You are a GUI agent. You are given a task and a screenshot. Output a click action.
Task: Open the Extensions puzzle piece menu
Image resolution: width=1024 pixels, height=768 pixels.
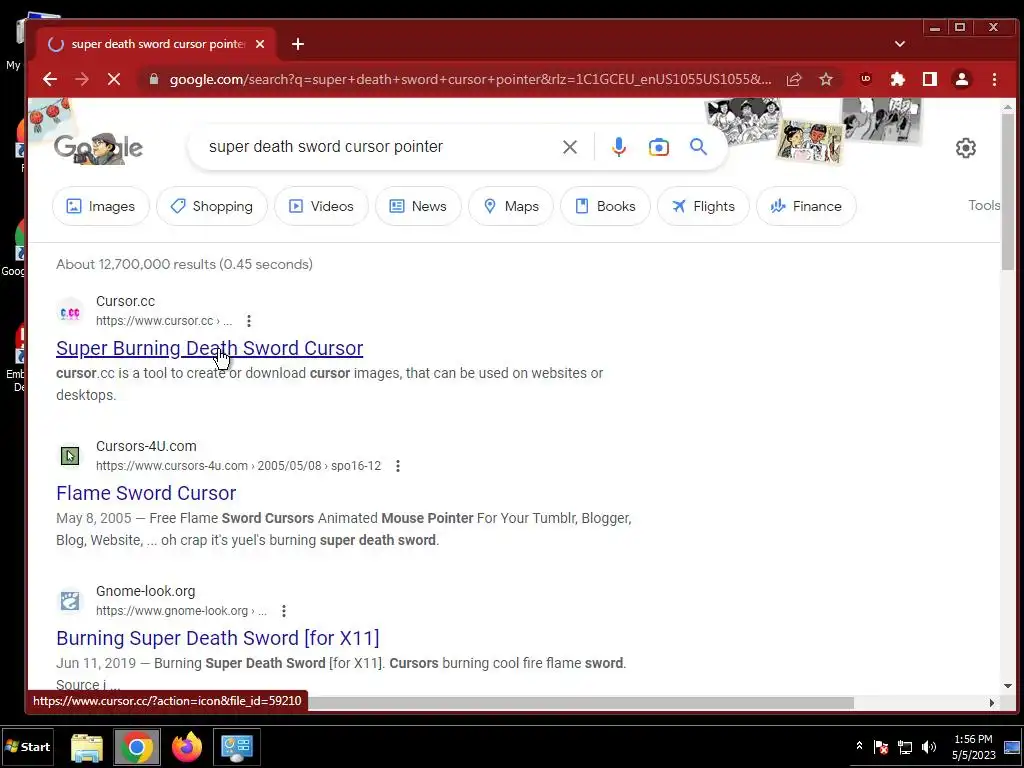tap(898, 80)
